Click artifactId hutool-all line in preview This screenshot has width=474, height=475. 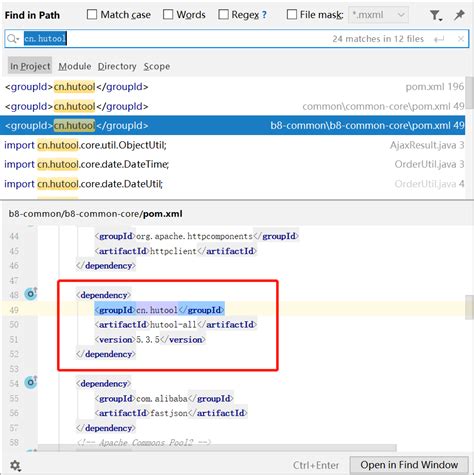click(176, 325)
